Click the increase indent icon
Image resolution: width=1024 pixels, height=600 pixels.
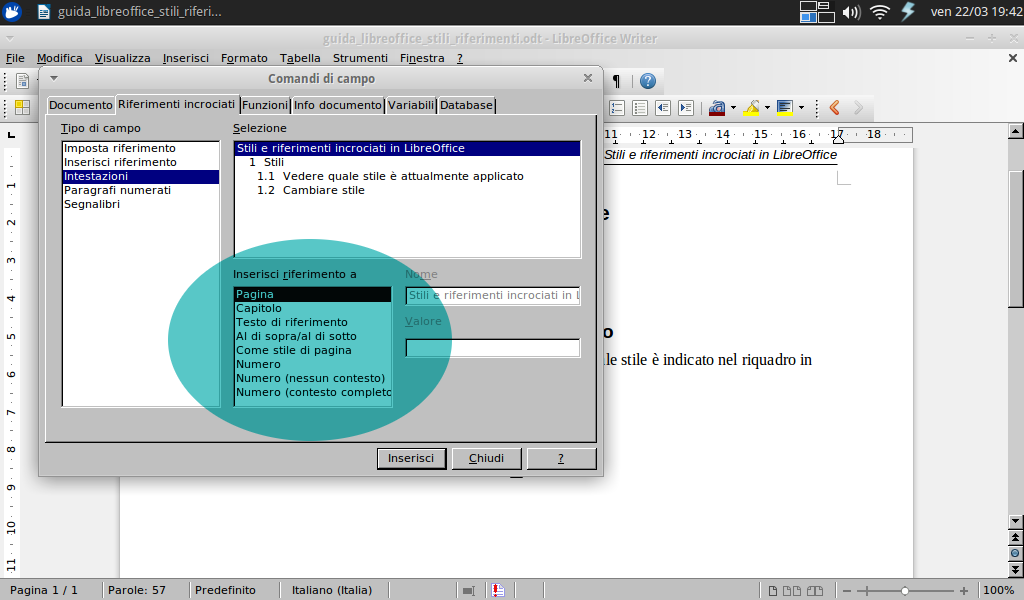click(x=686, y=108)
